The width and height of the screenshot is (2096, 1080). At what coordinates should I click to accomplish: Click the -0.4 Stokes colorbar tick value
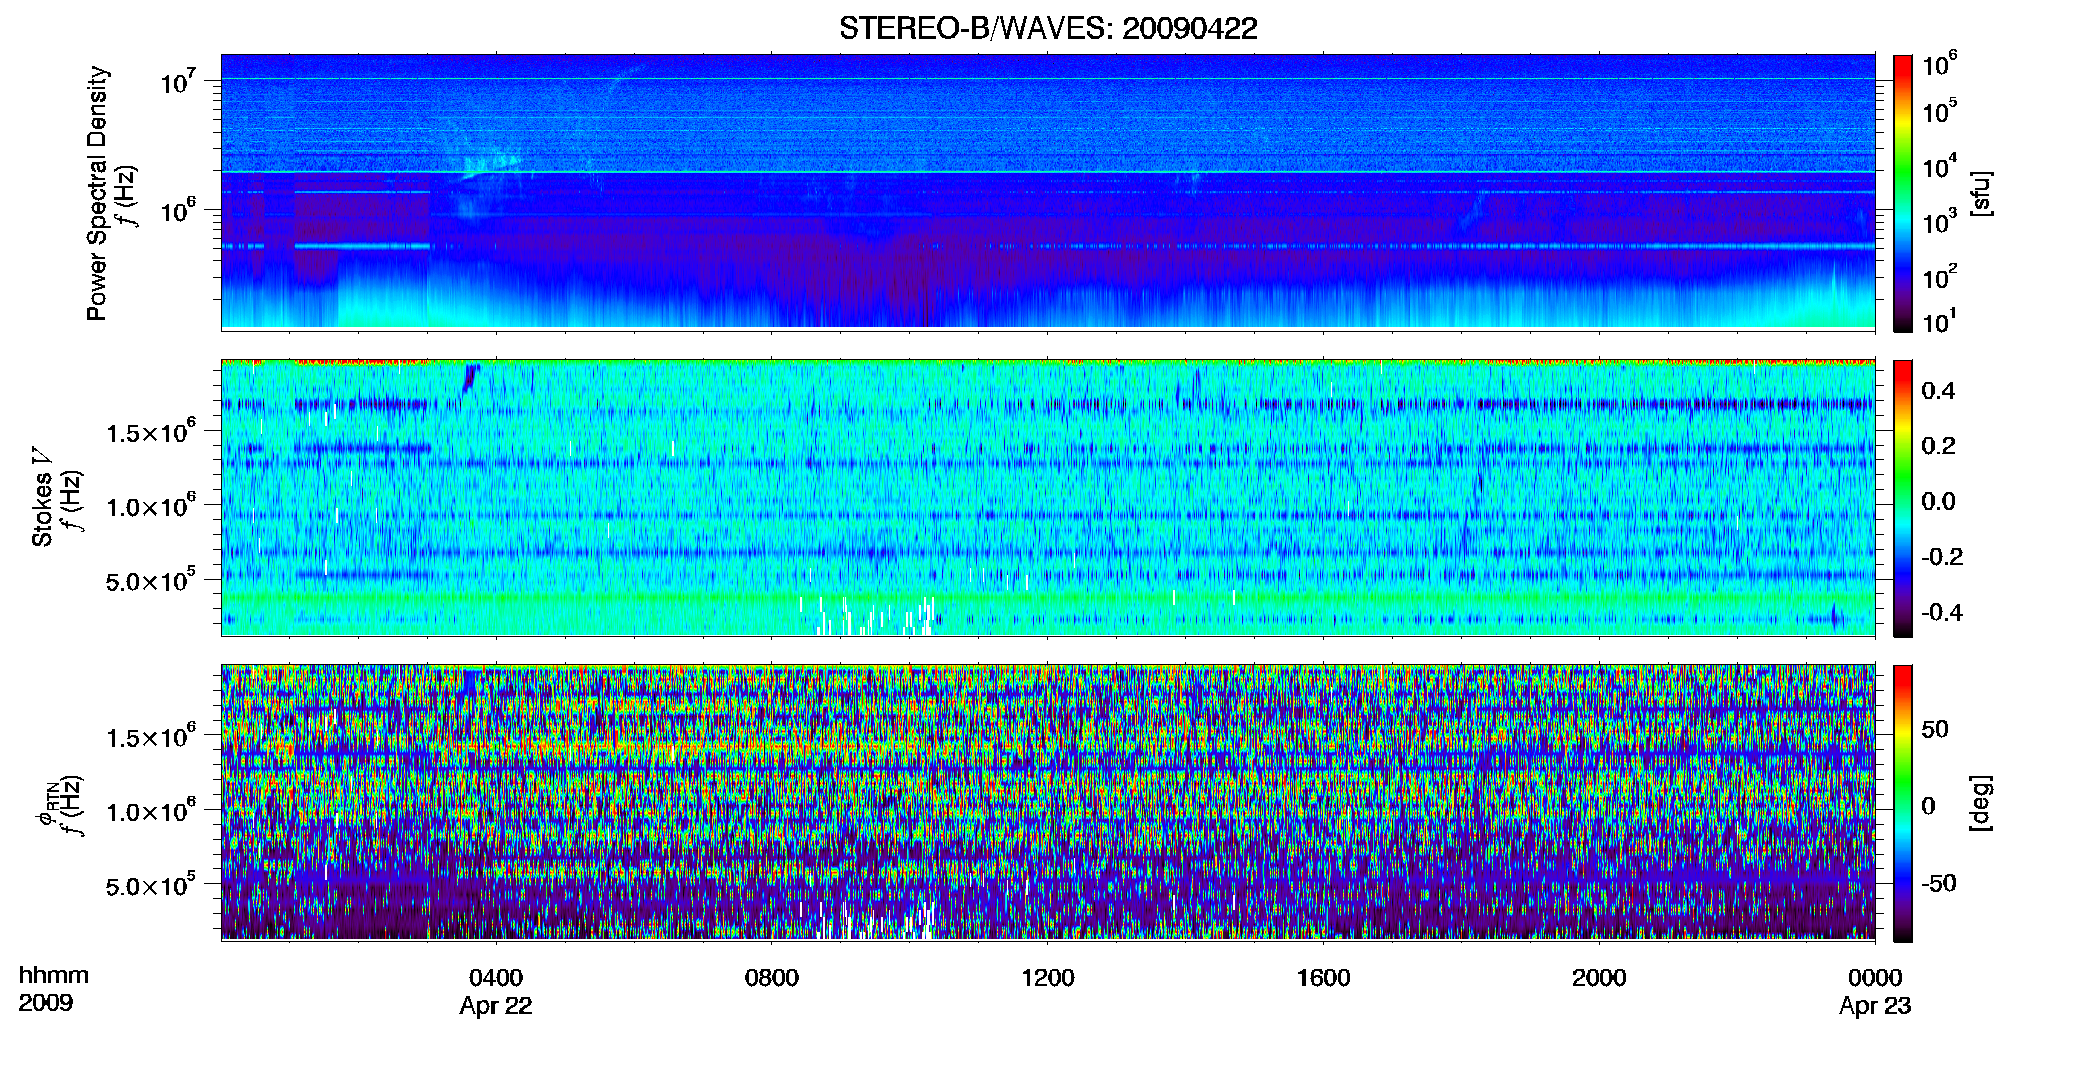[x=1942, y=612]
